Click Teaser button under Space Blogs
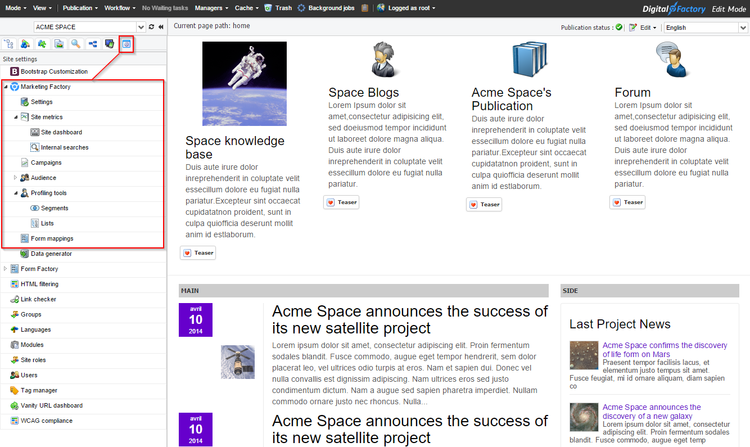The width and height of the screenshot is (750, 447). tap(342, 202)
